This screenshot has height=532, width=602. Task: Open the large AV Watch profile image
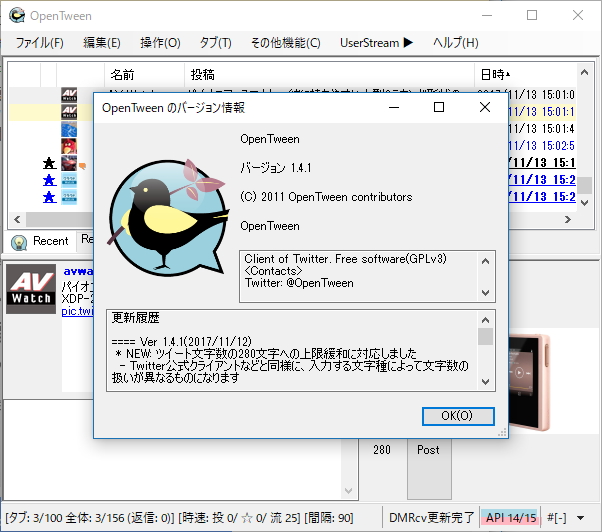(31, 289)
